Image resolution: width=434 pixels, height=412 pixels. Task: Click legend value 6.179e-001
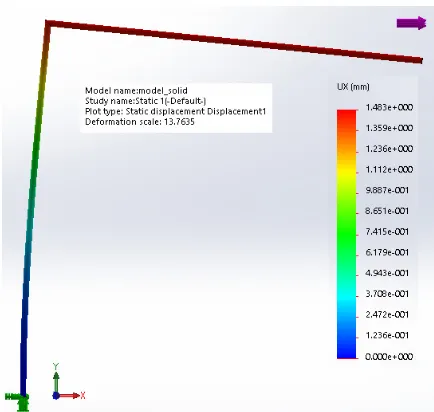point(387,252)
